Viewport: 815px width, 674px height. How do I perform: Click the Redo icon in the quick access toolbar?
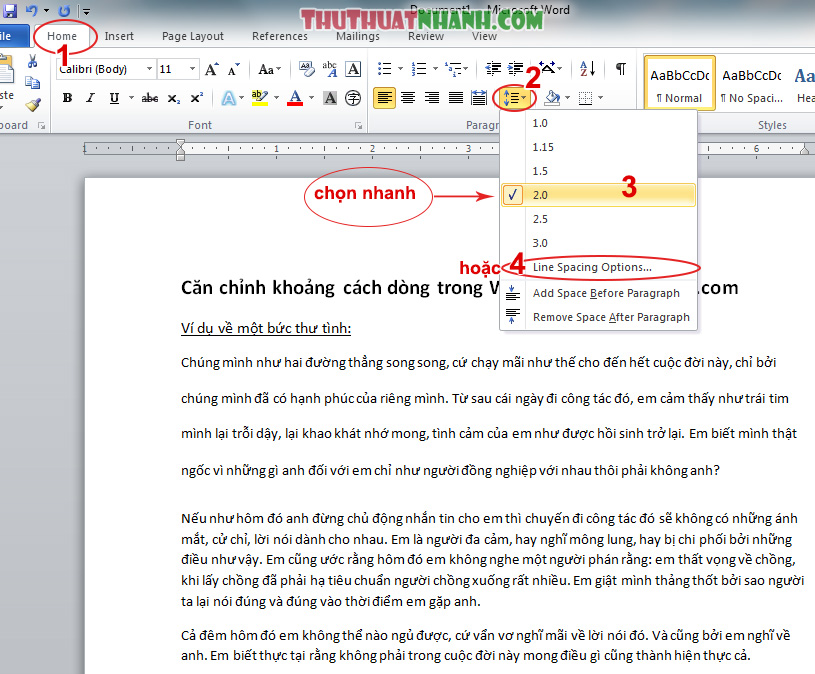[x=64, y=10]
